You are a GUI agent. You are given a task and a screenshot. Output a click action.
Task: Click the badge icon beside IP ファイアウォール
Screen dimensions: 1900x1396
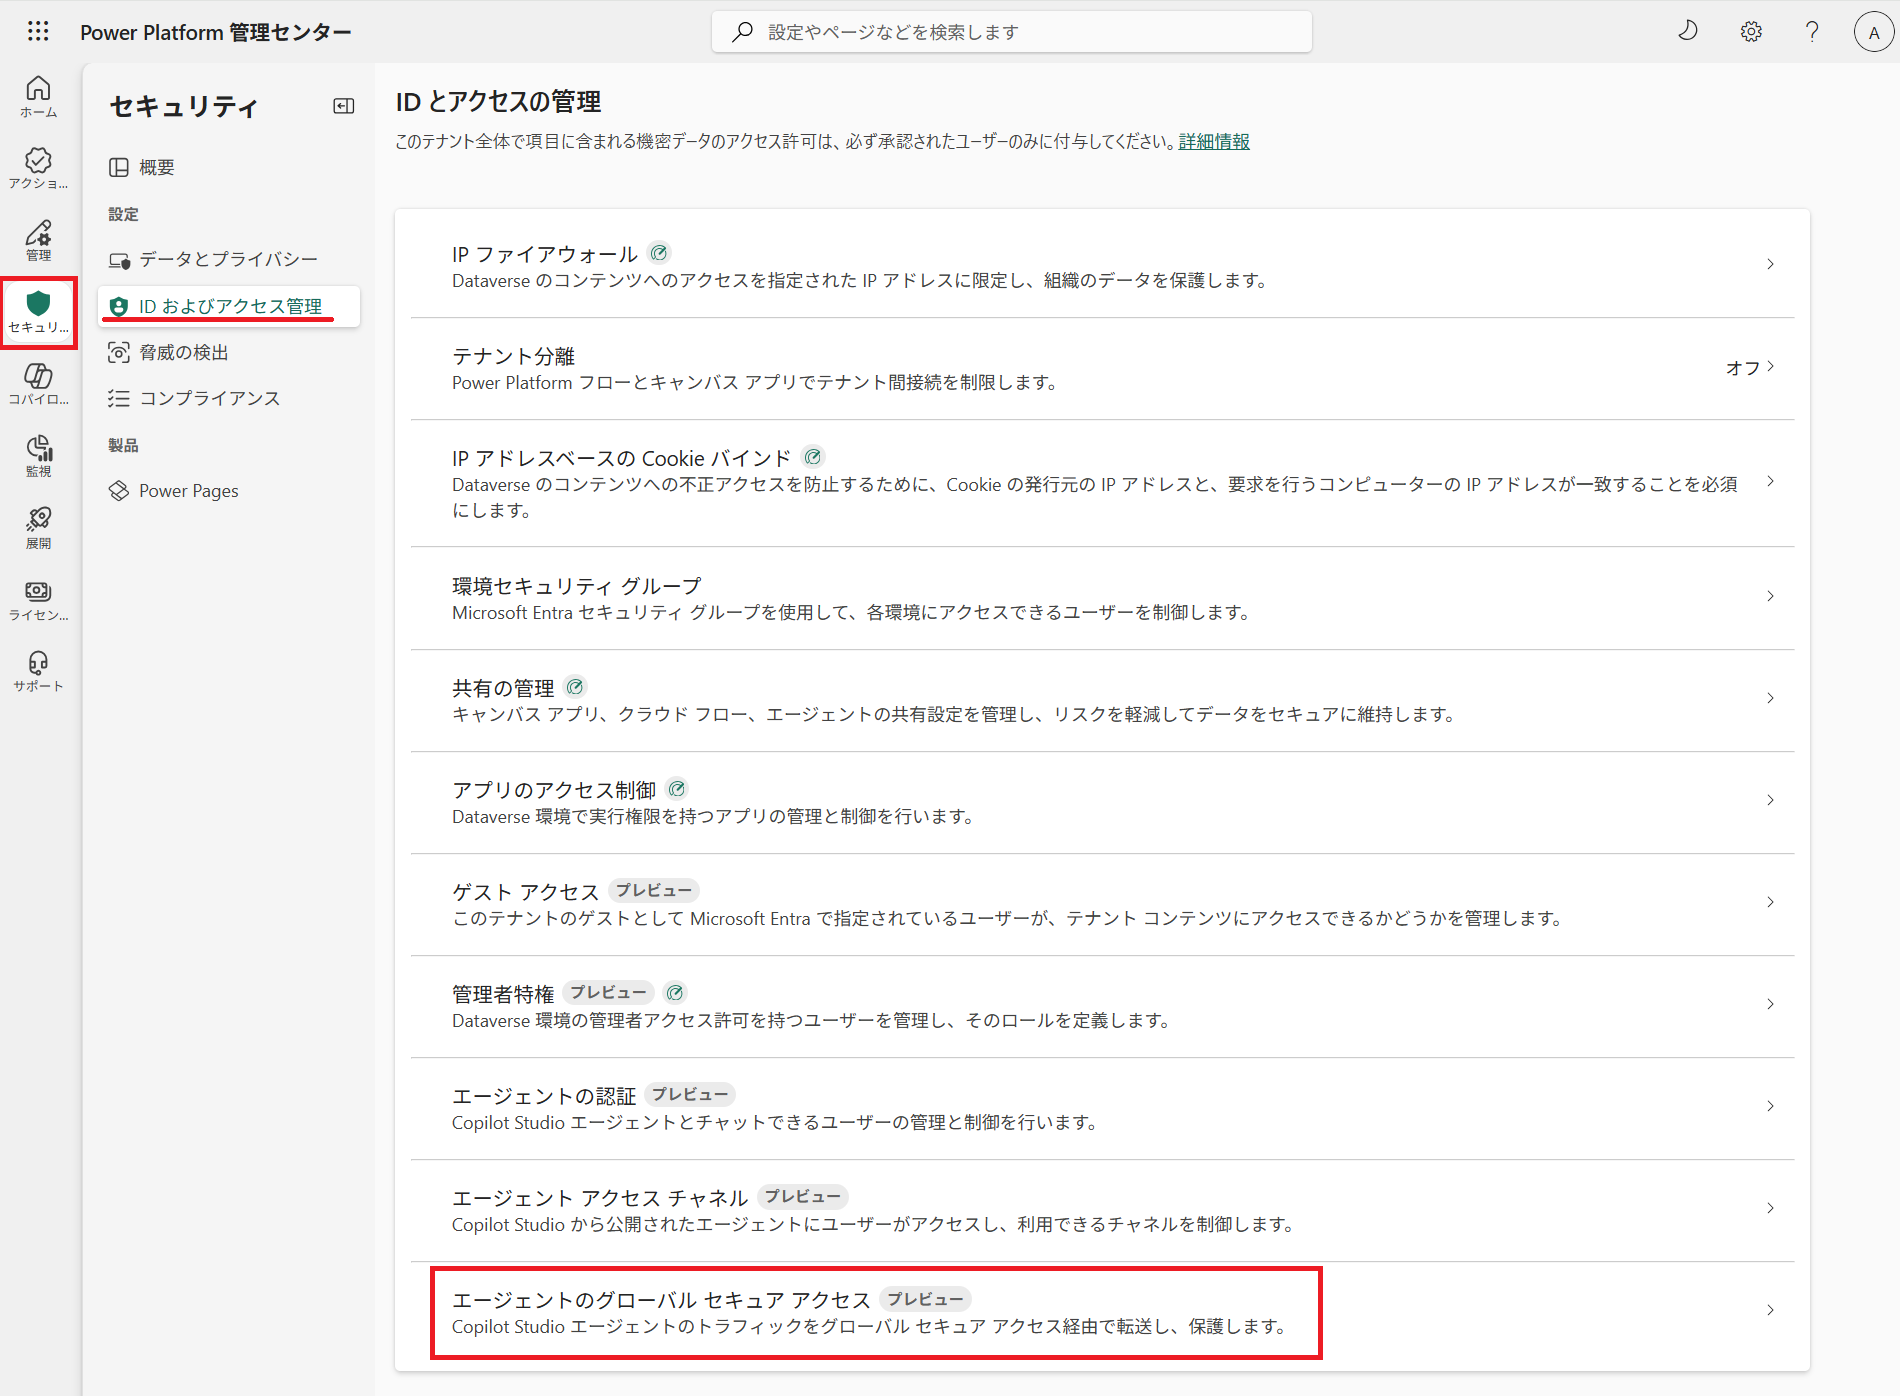click(x=658, y=253)
